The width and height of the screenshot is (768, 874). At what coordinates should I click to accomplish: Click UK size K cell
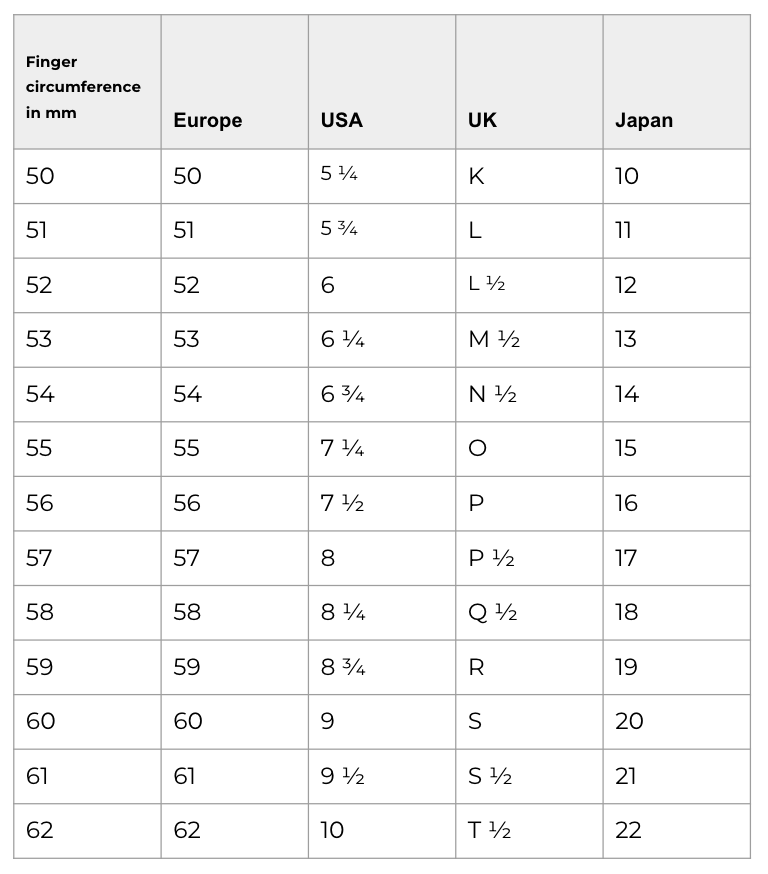(x=476, y=176)
